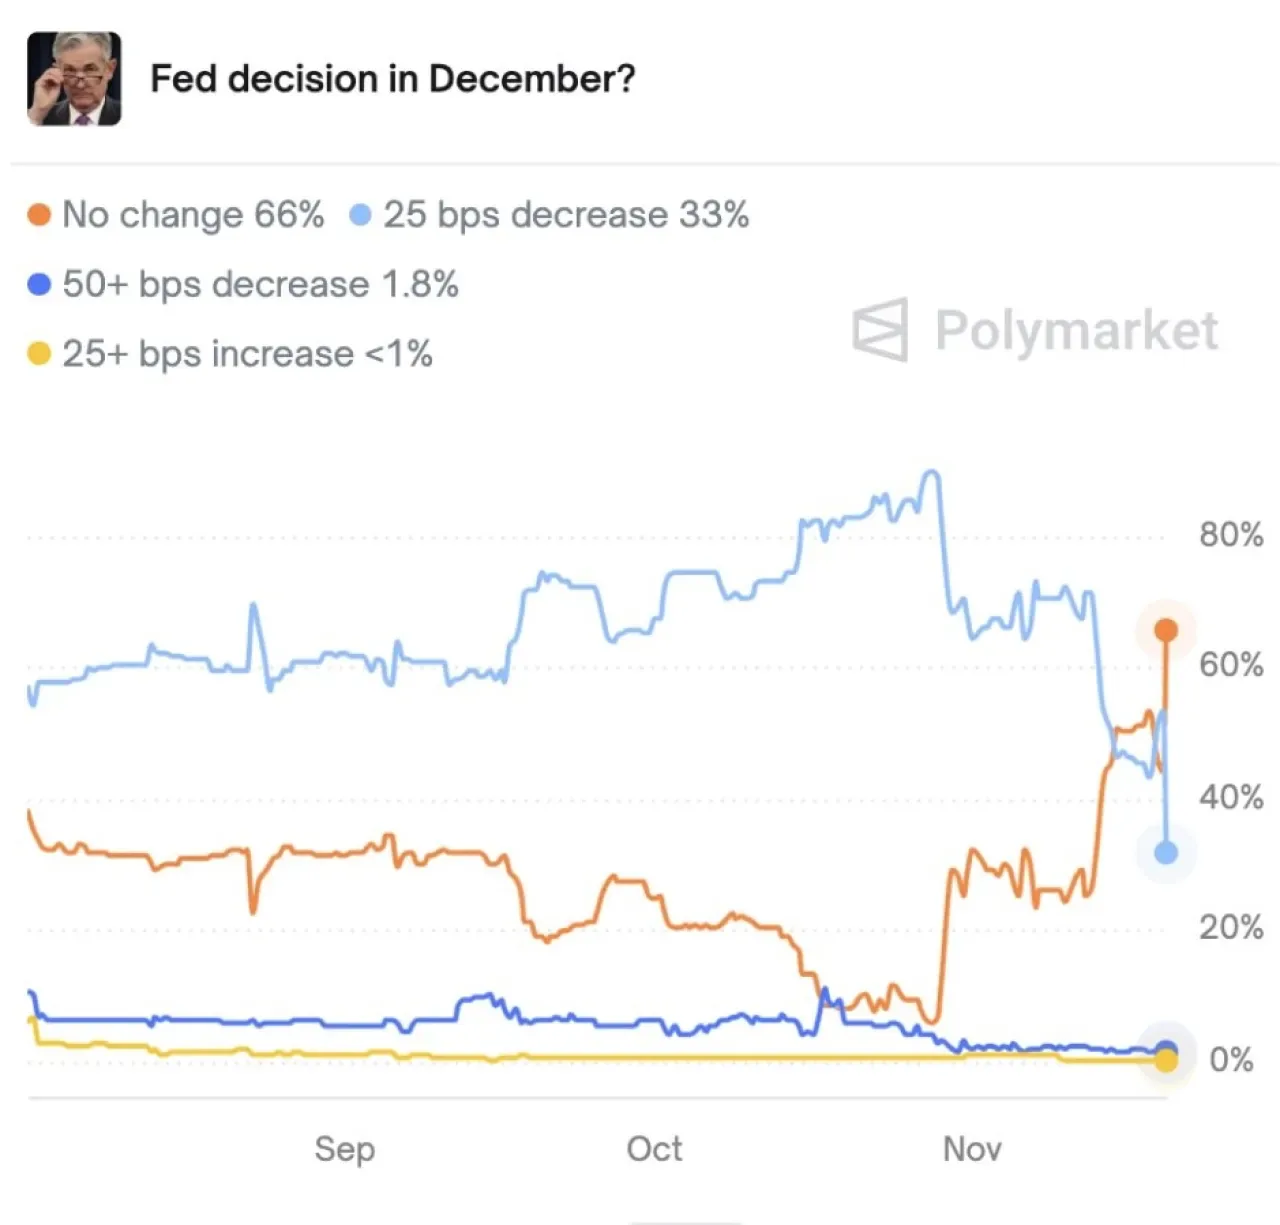Viewport: 1280px width, 1225px height.
Task: Select '25 bps decrease 33%' legend label
Action: pyautogui.click(x=566, y=215)
